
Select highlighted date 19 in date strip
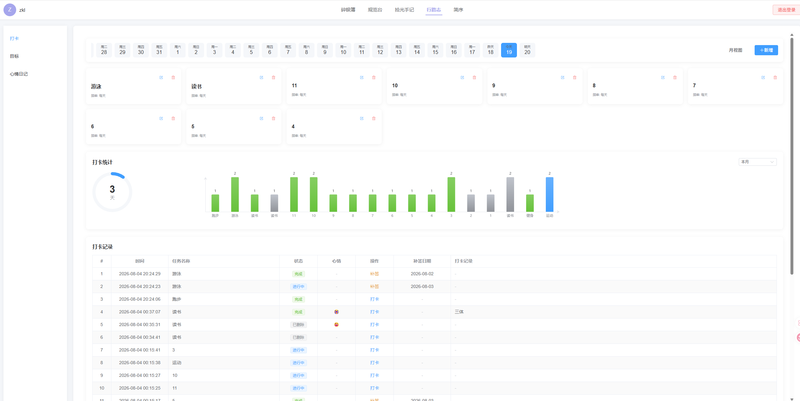coord(509,50)
